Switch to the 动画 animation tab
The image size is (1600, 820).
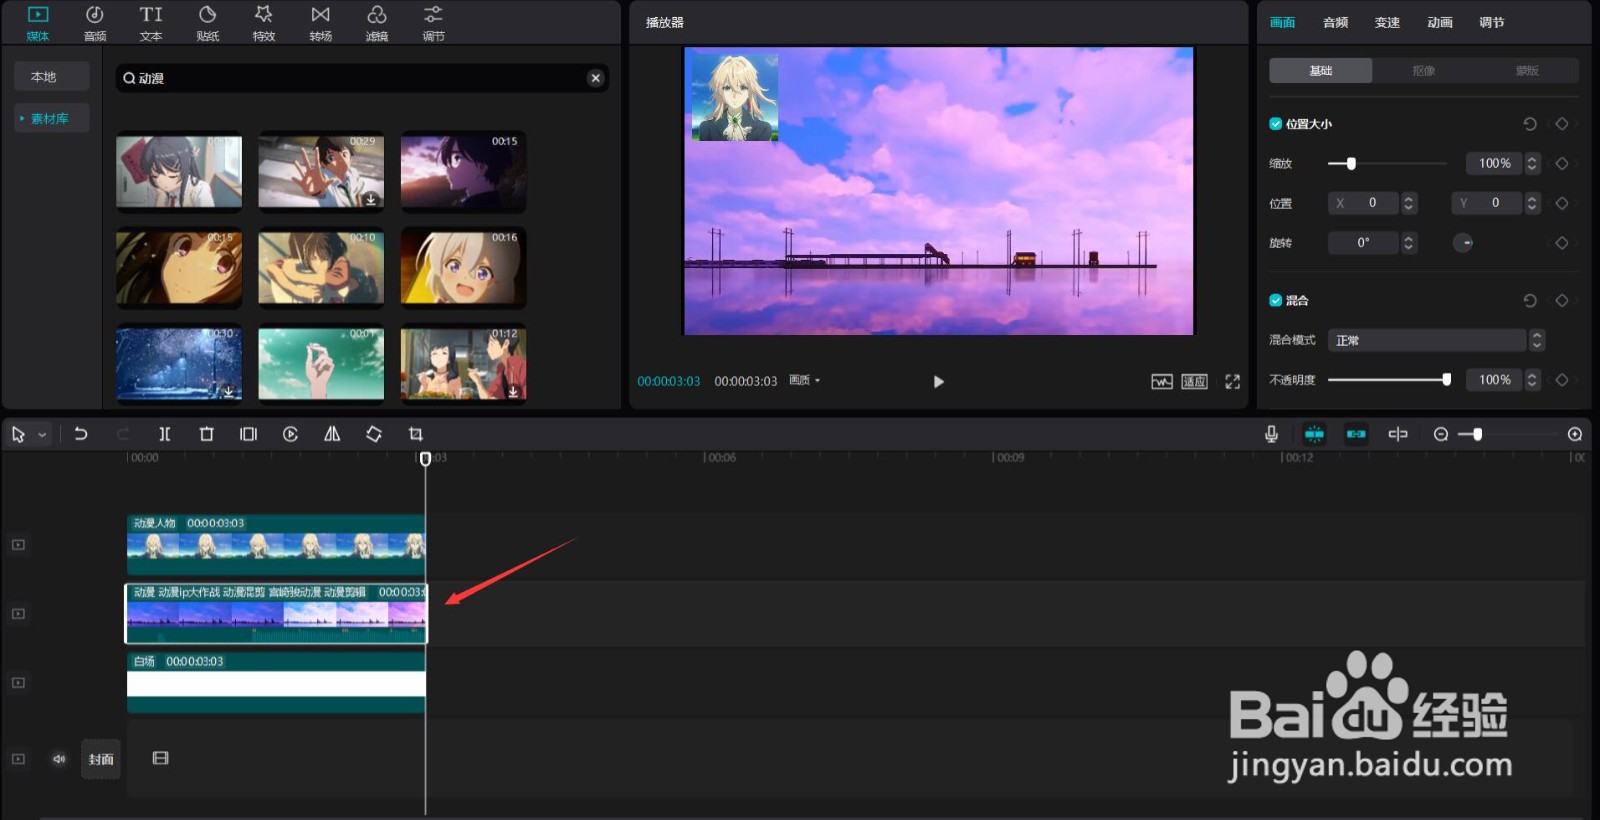pos(1440,22)
